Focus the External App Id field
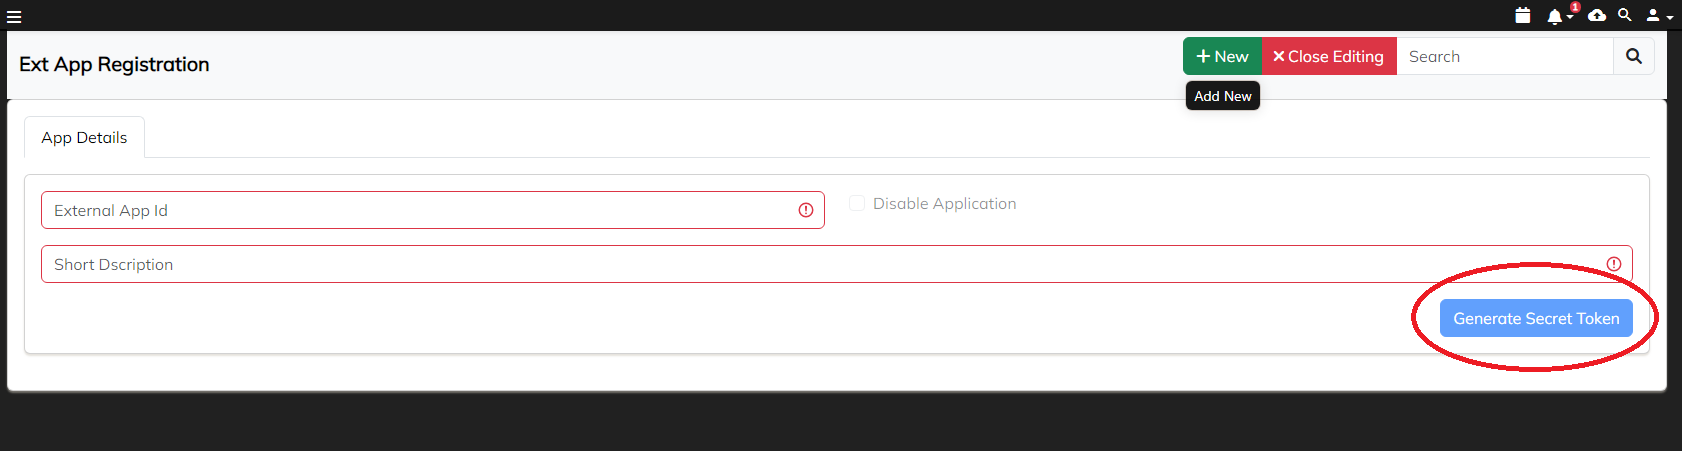 [x=420, y=210]
